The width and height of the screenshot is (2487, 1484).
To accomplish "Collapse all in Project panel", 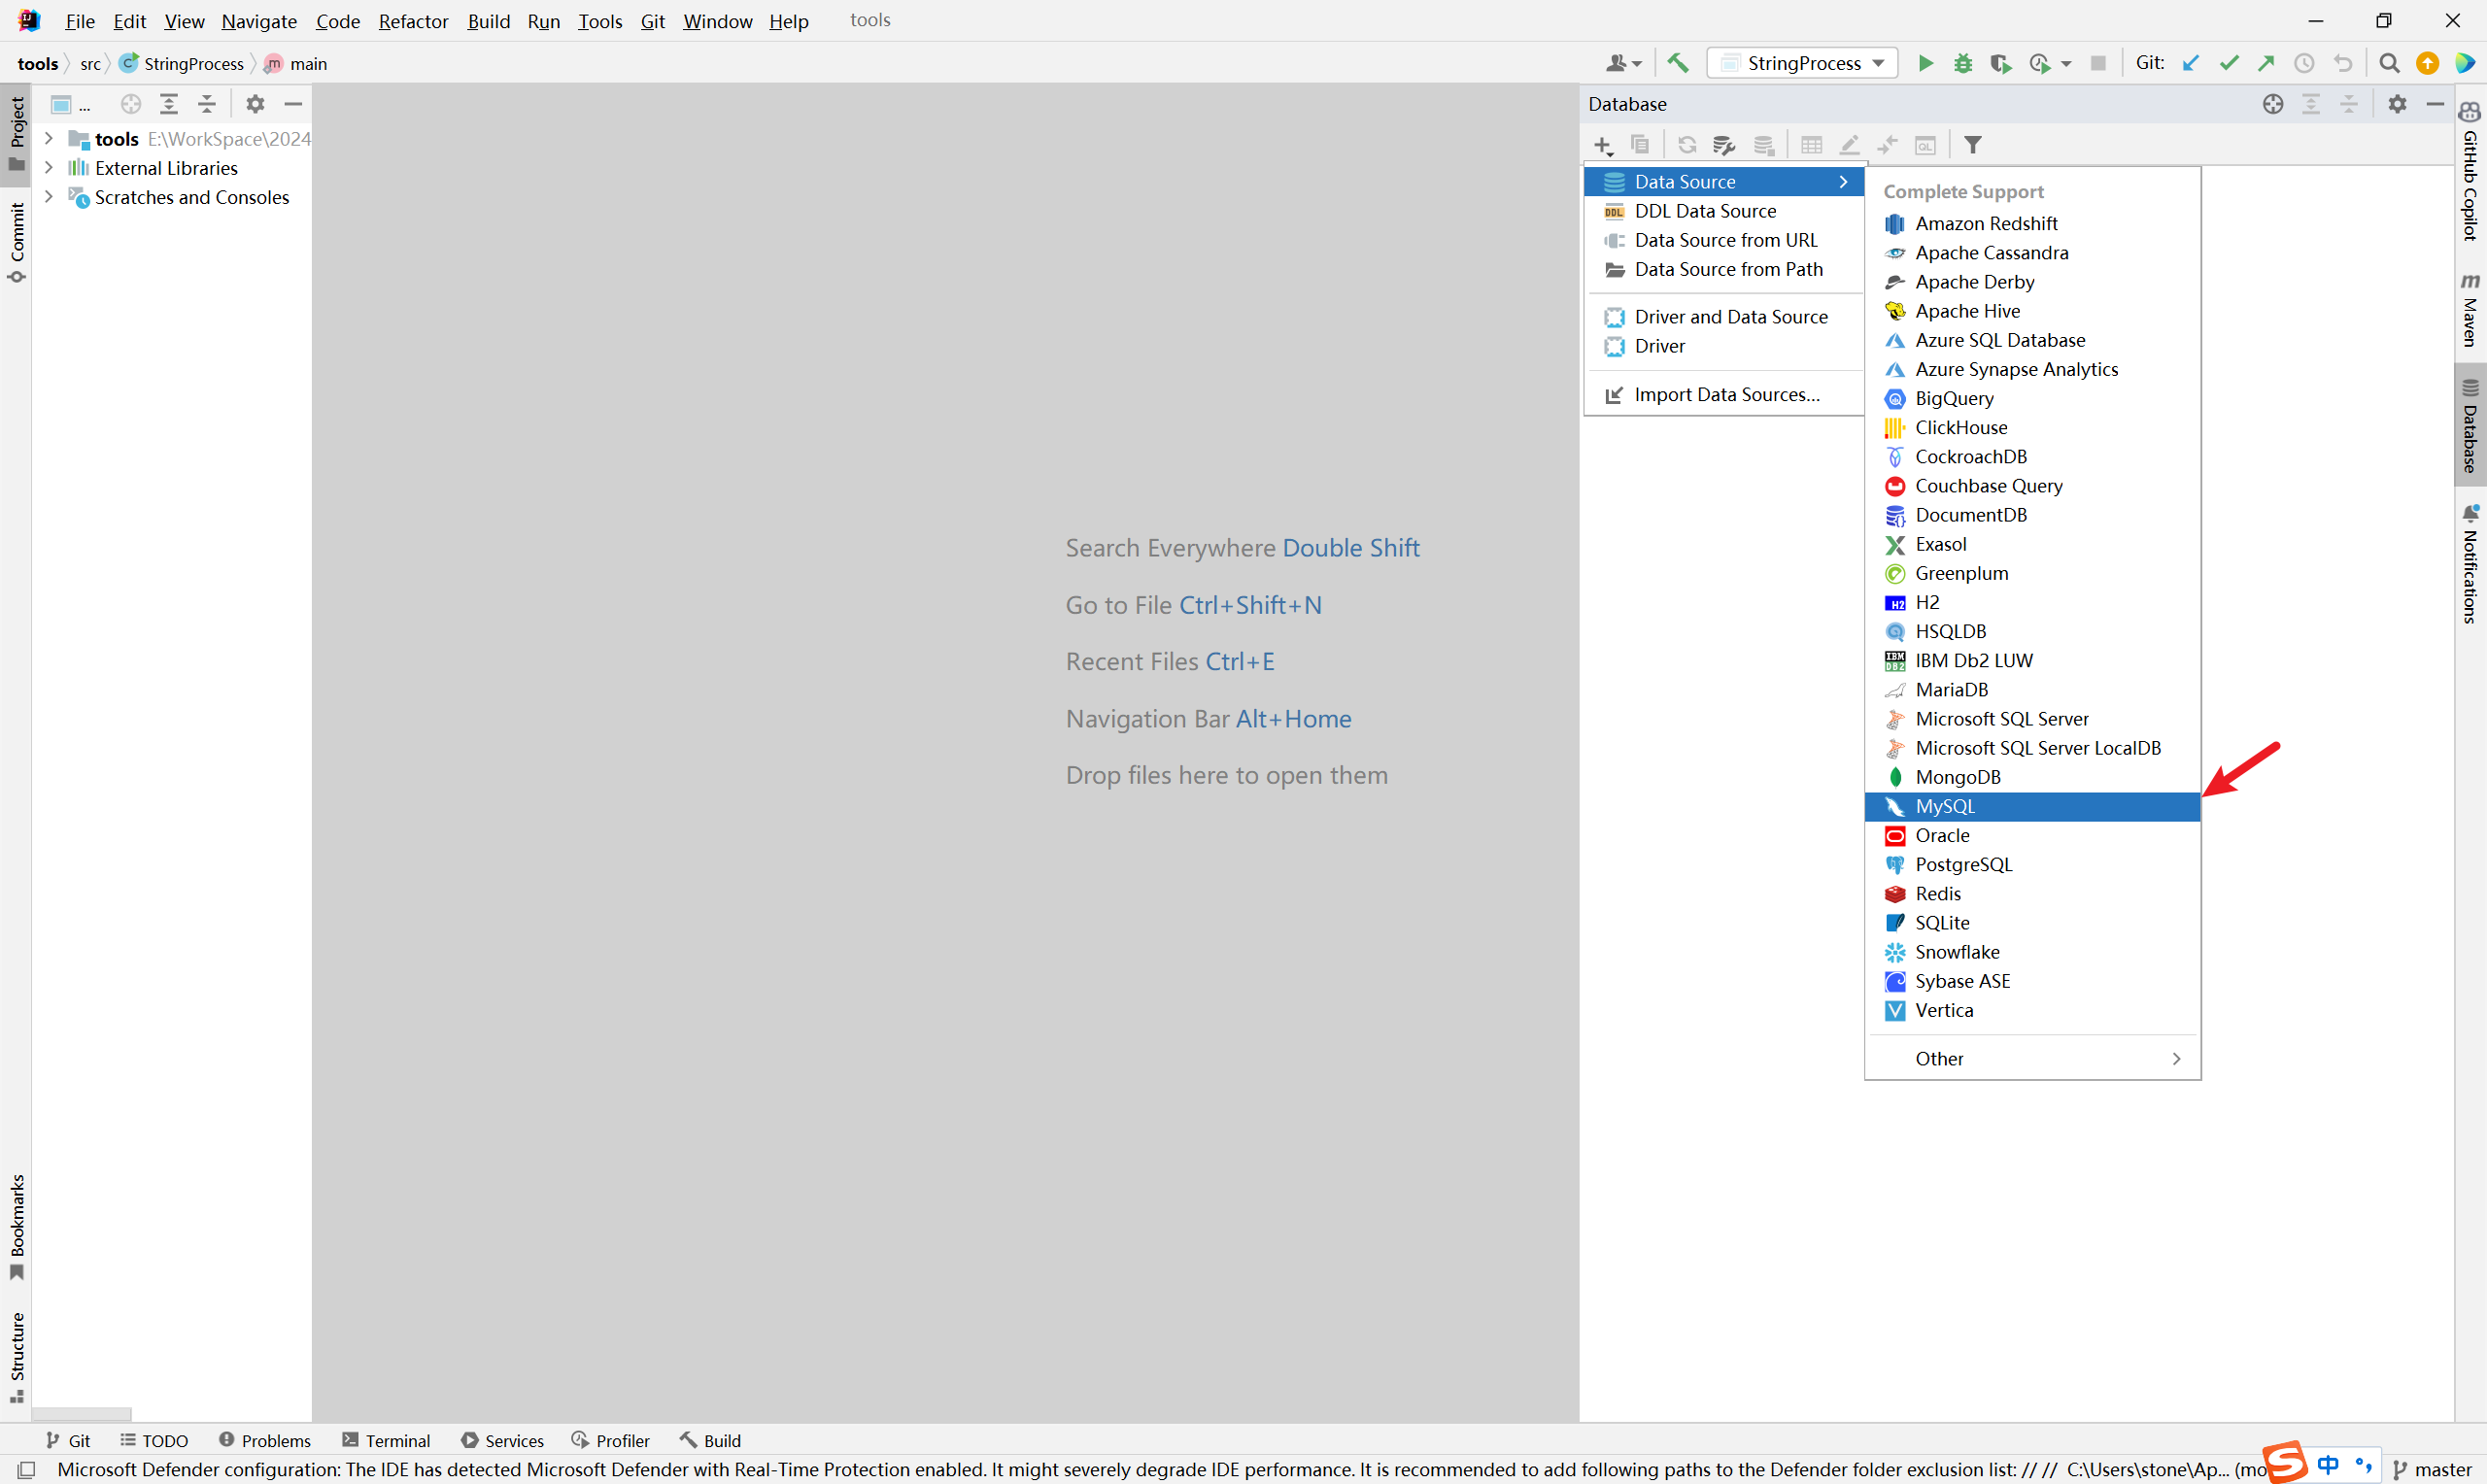I will point(207,104).
